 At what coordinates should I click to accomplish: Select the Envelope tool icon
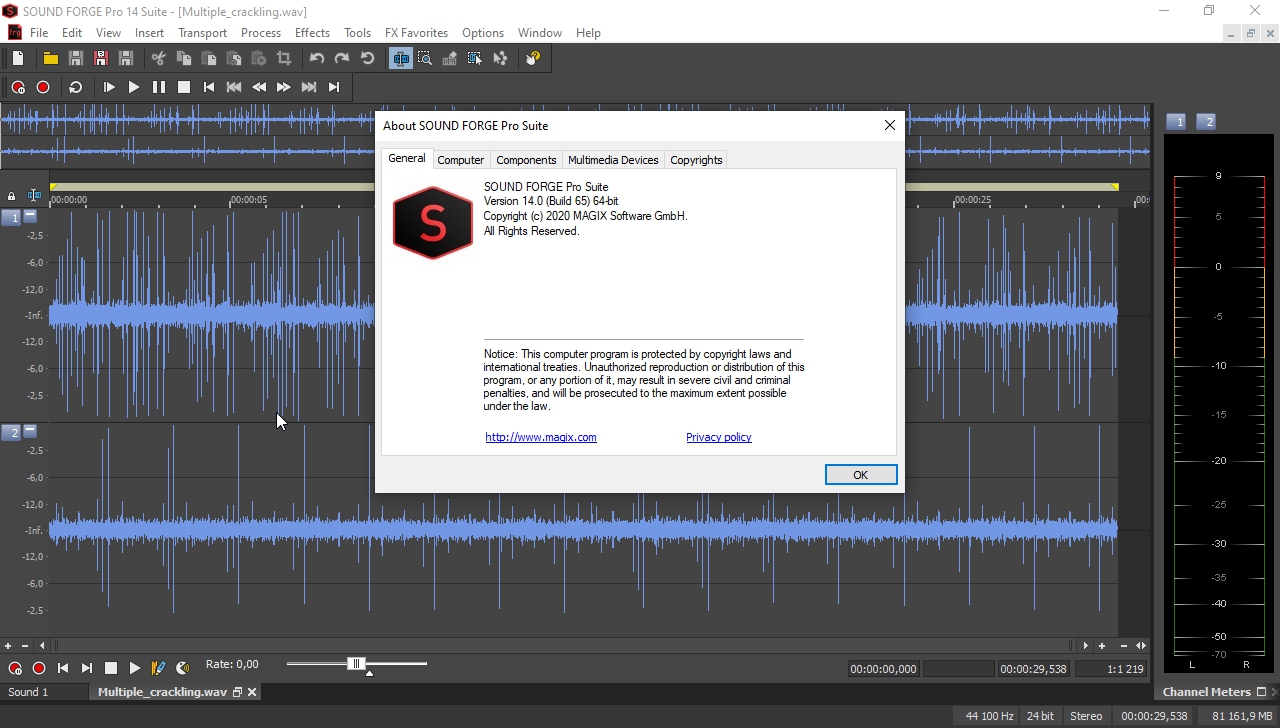500,58
